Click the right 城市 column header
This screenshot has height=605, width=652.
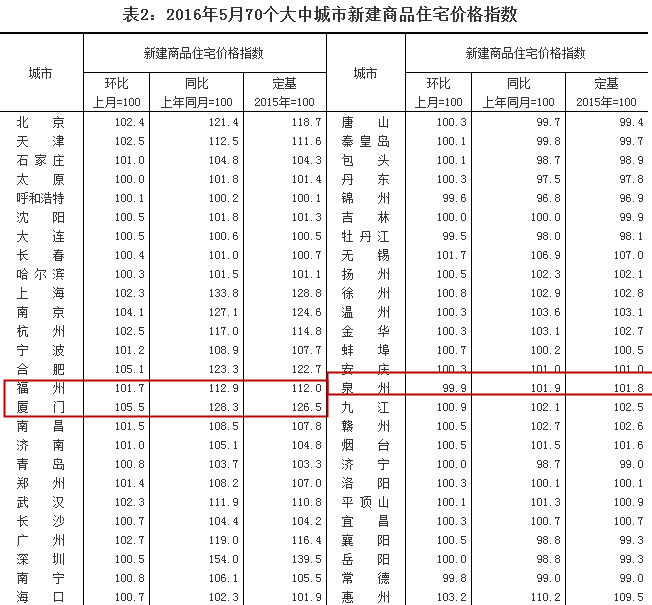click(x=365, y=73)
